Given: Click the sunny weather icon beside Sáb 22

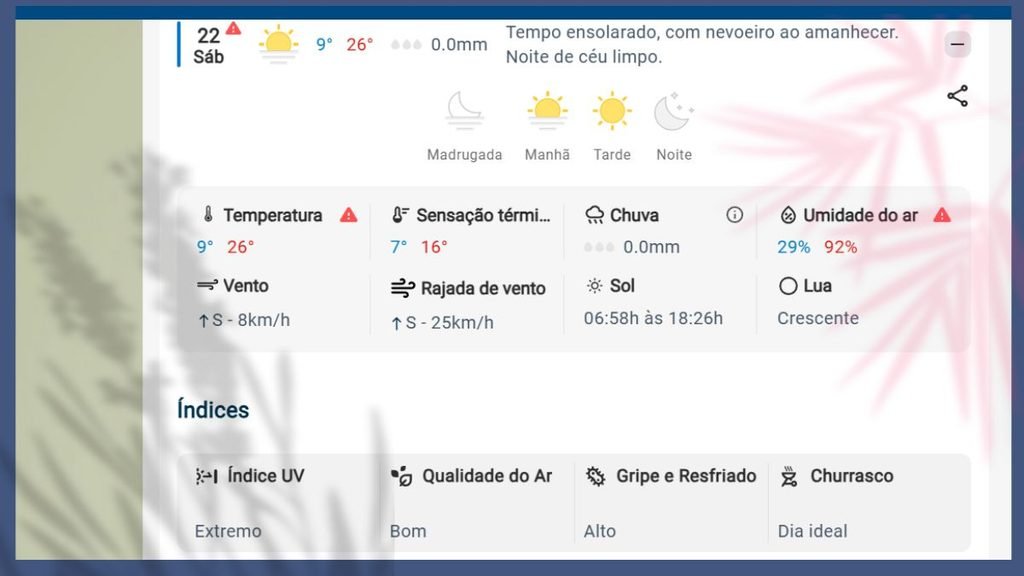Looking at the screenshot, I should coord(279,44).
